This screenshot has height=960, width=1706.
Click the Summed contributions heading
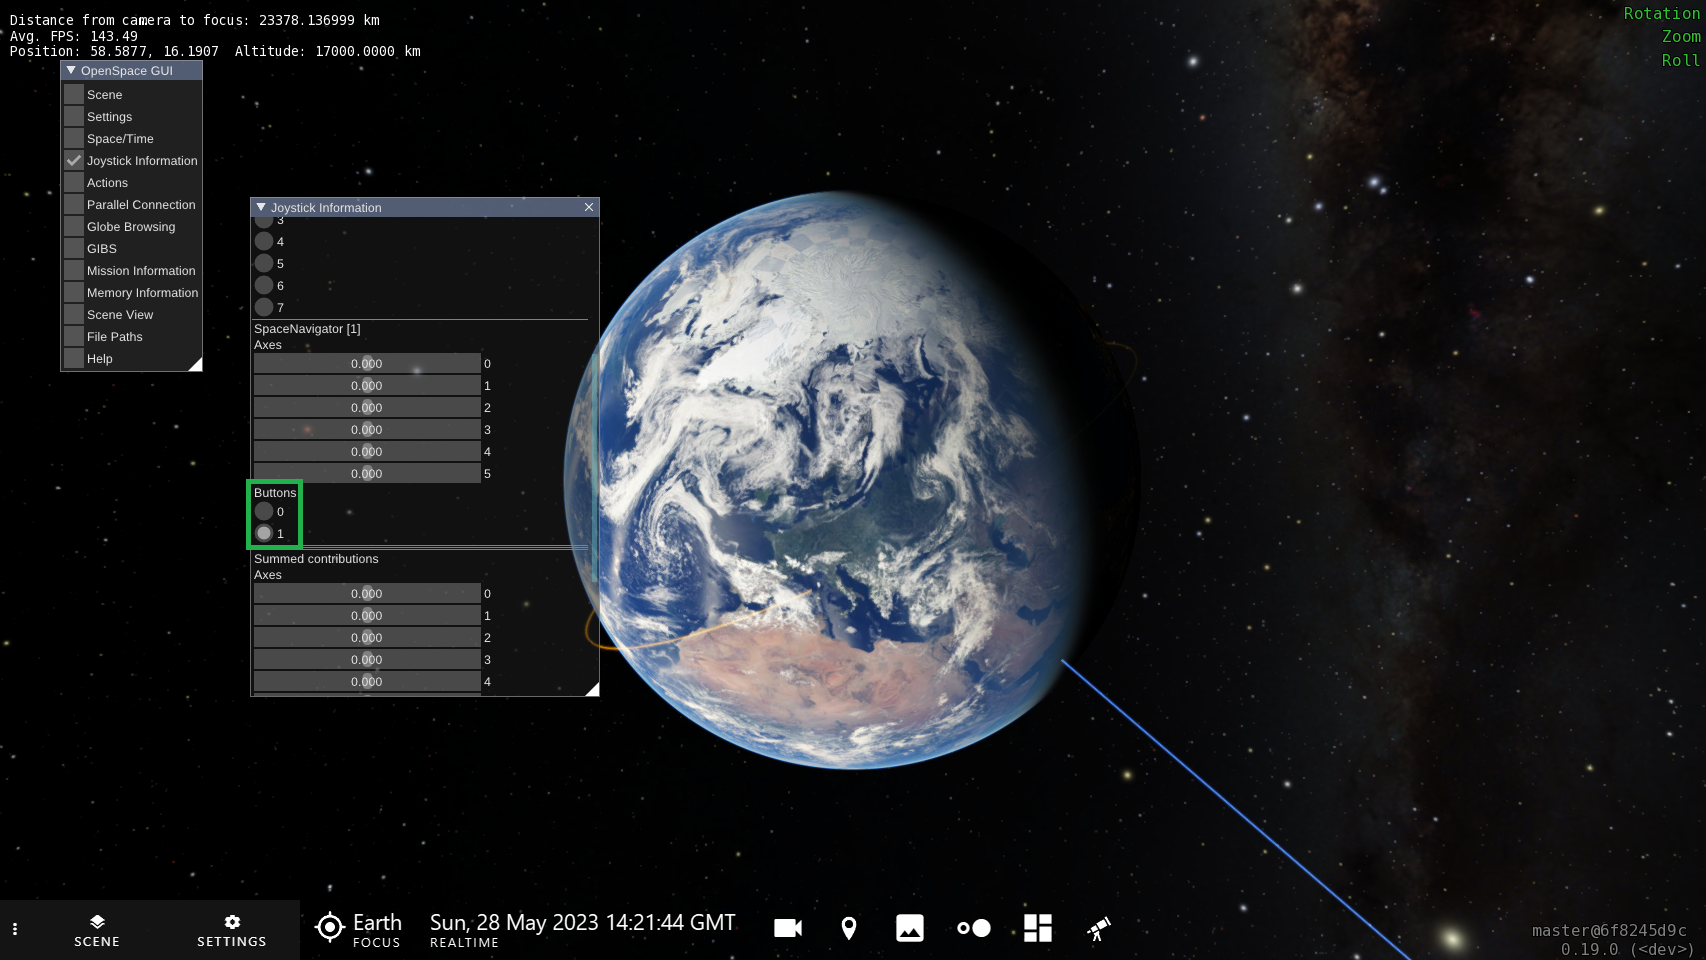coord(316,558)
